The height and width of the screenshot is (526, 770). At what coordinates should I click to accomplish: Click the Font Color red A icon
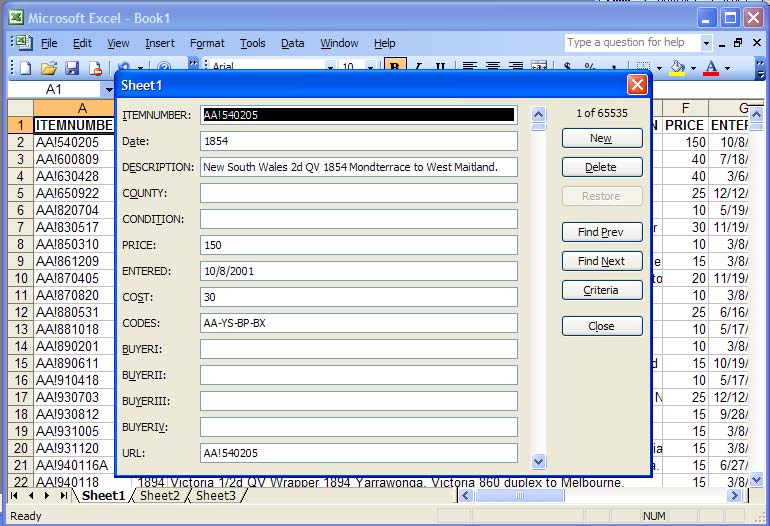coord(711,67)
